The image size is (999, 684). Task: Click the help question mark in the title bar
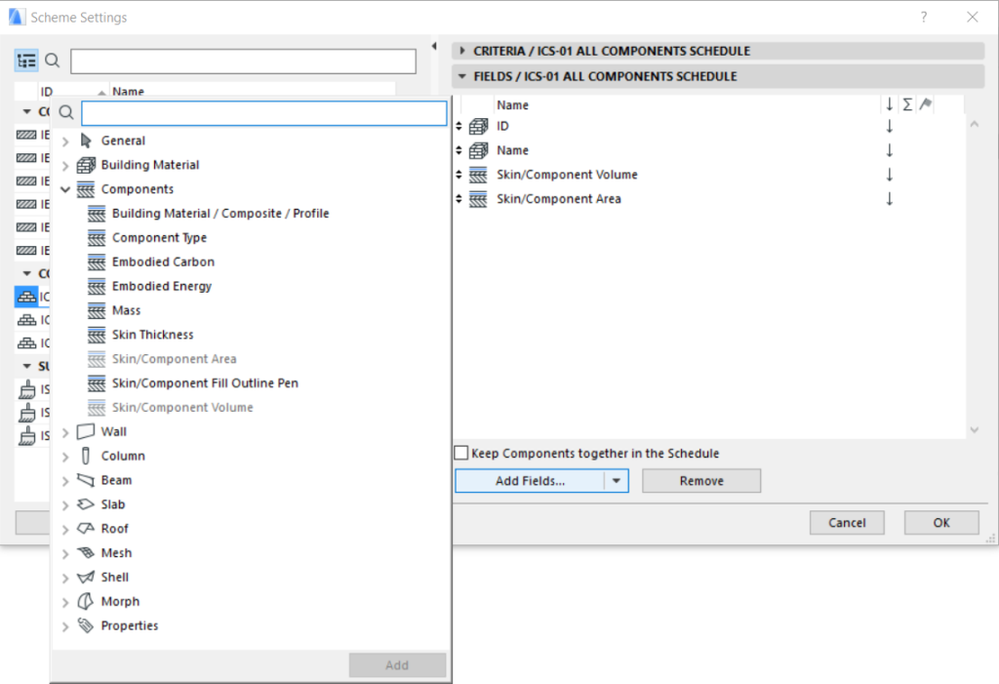pos(924,17)
